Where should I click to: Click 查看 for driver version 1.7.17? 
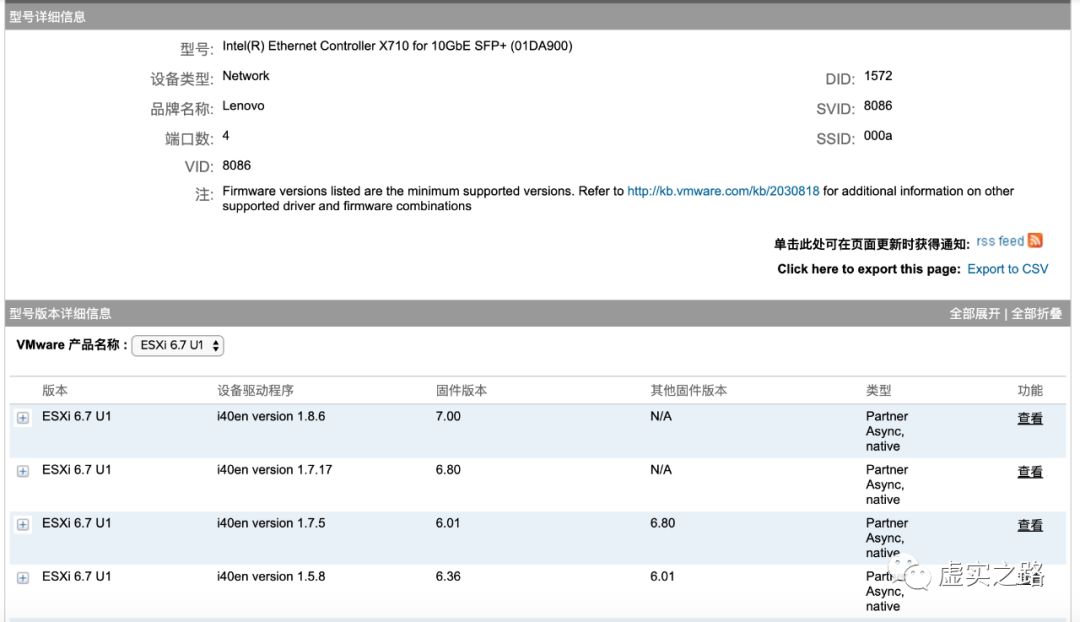point(1029,471)
